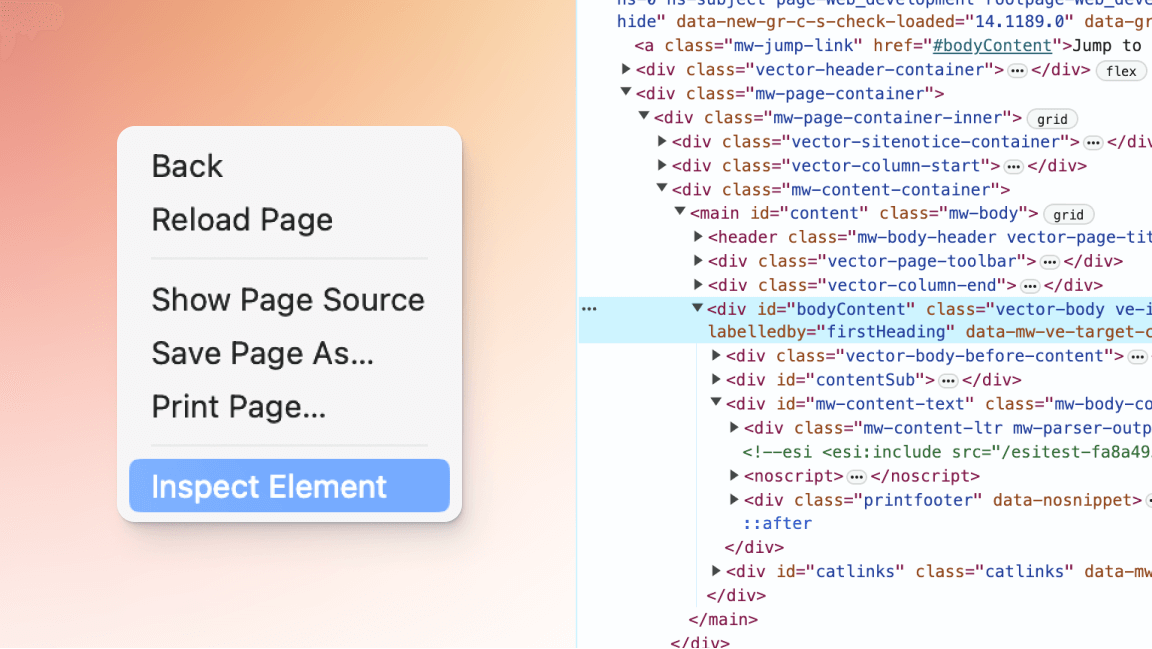Viewport: 1152px width, 649px height.
Task: Expand the catlinks div node
Action: pyautogui.click(x=716, y=570)
